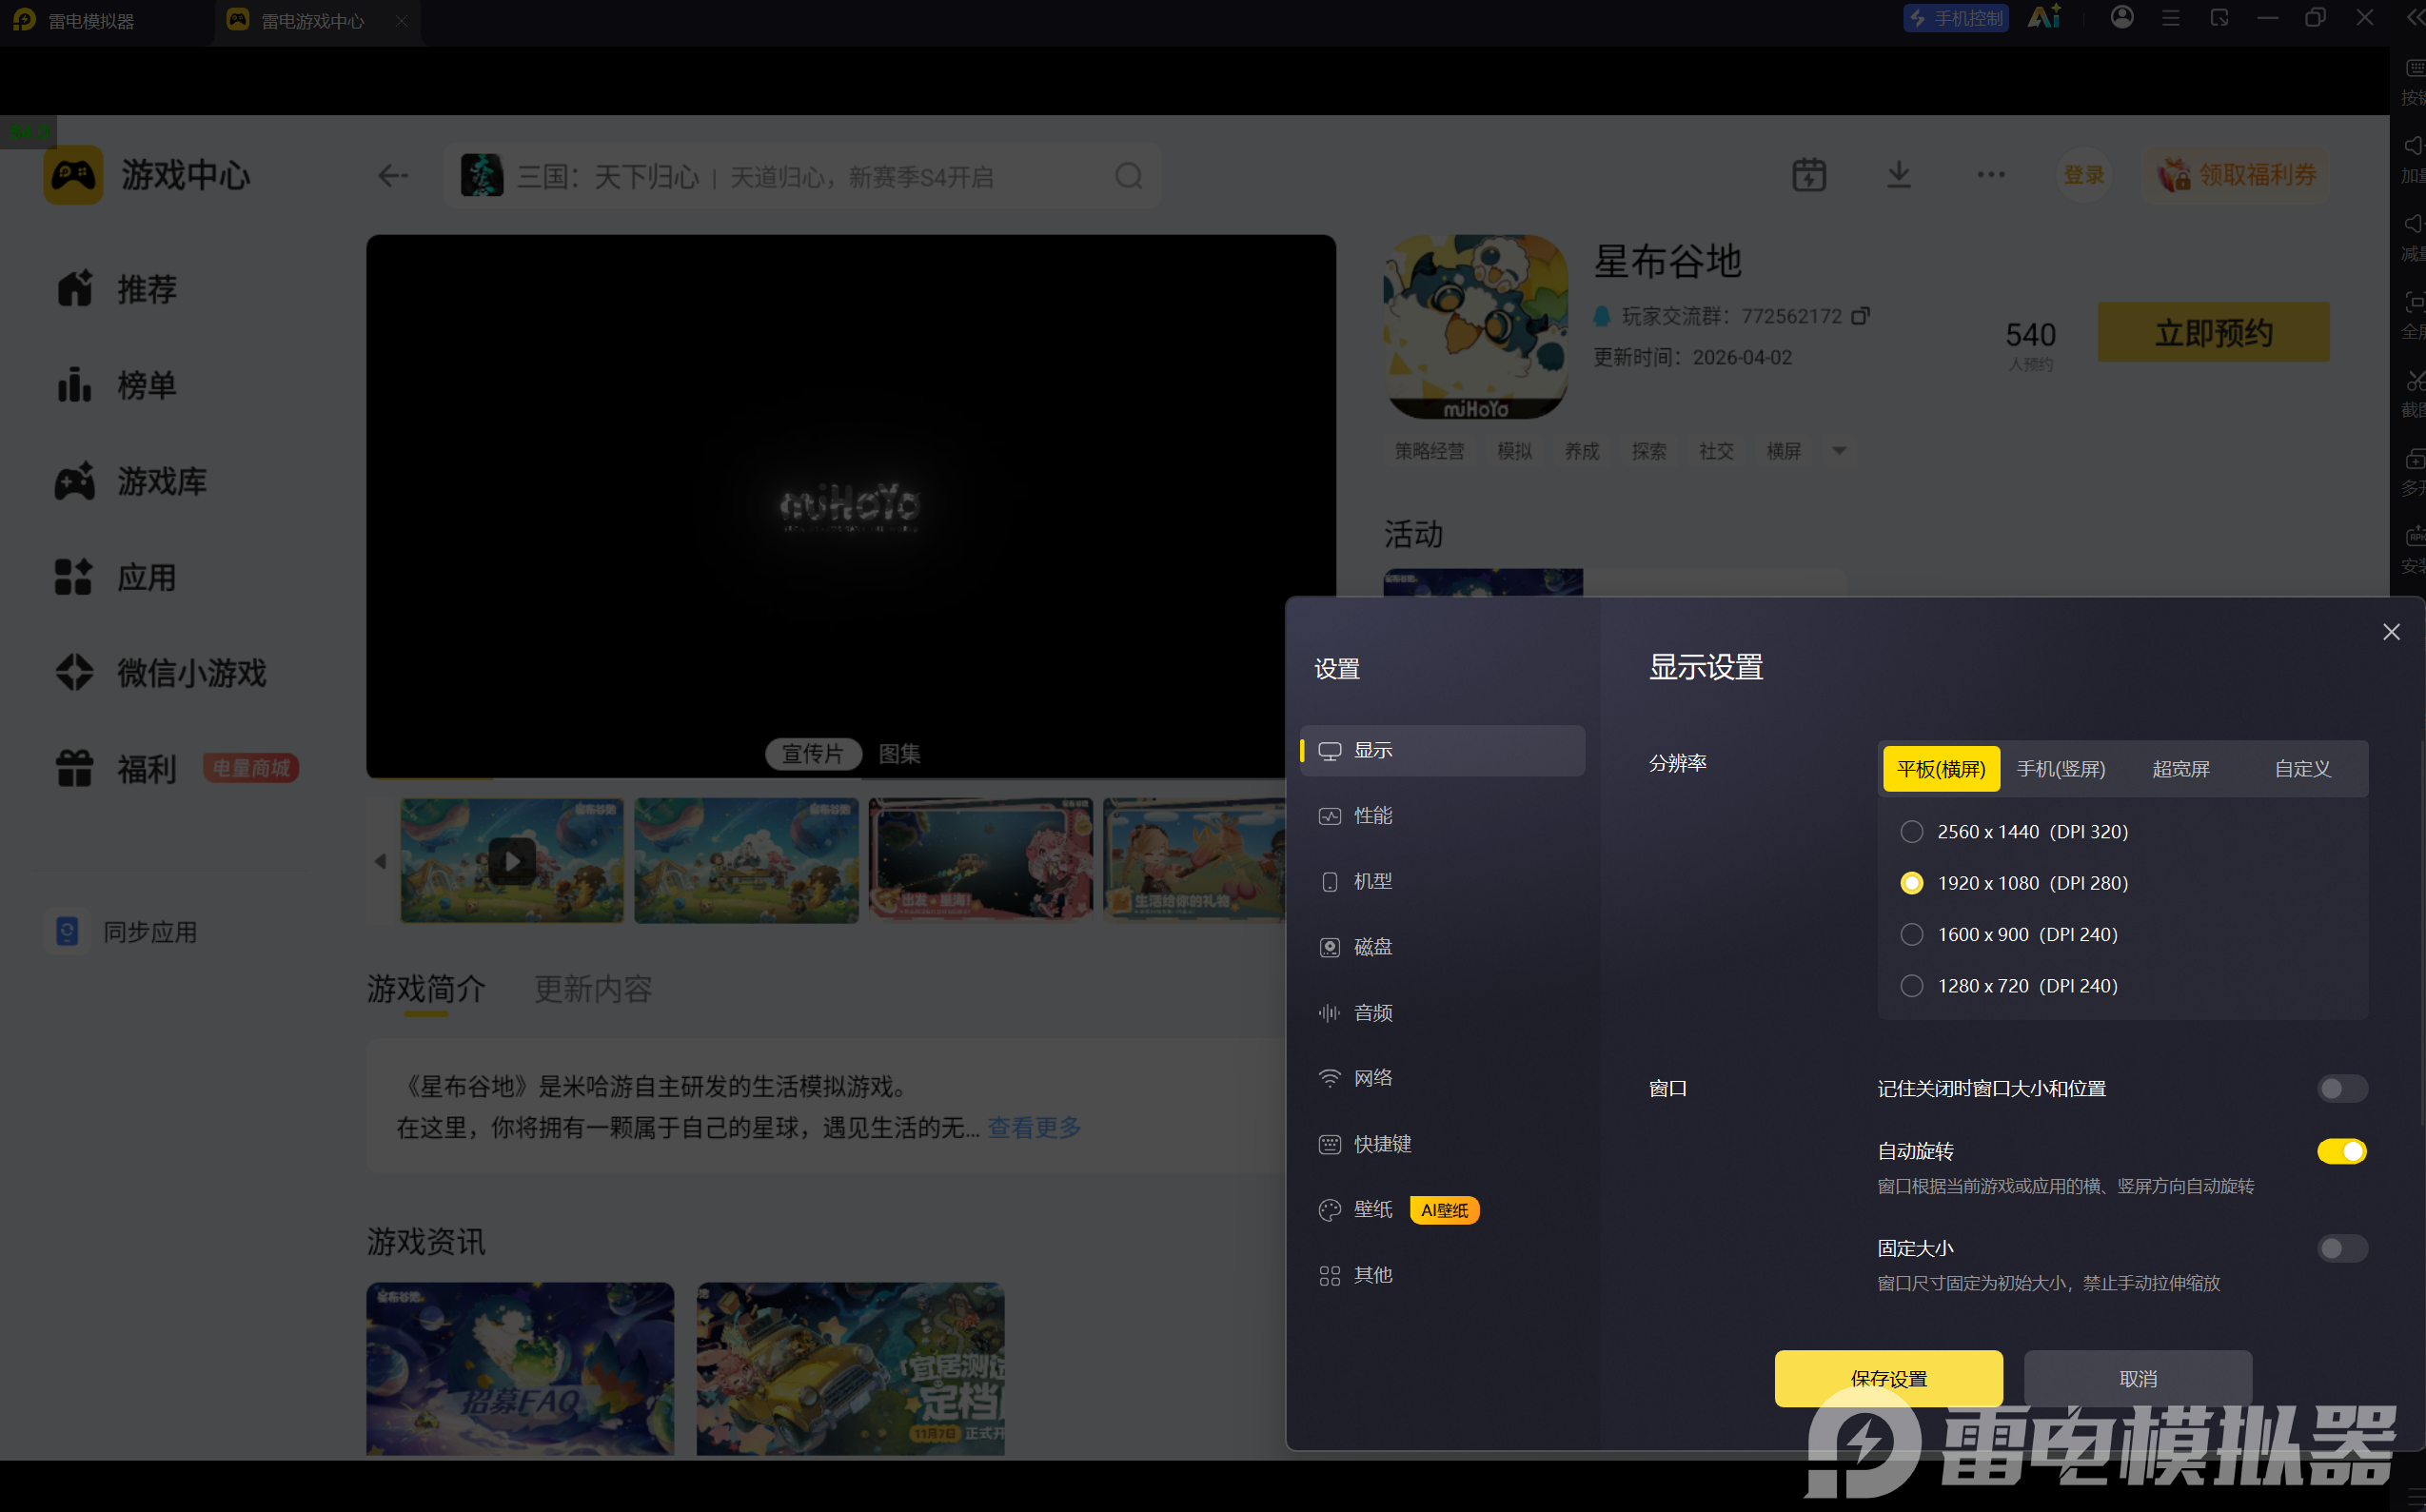
Task: Expand the game tags dropdown arrow
Action: pos(1838,451)
